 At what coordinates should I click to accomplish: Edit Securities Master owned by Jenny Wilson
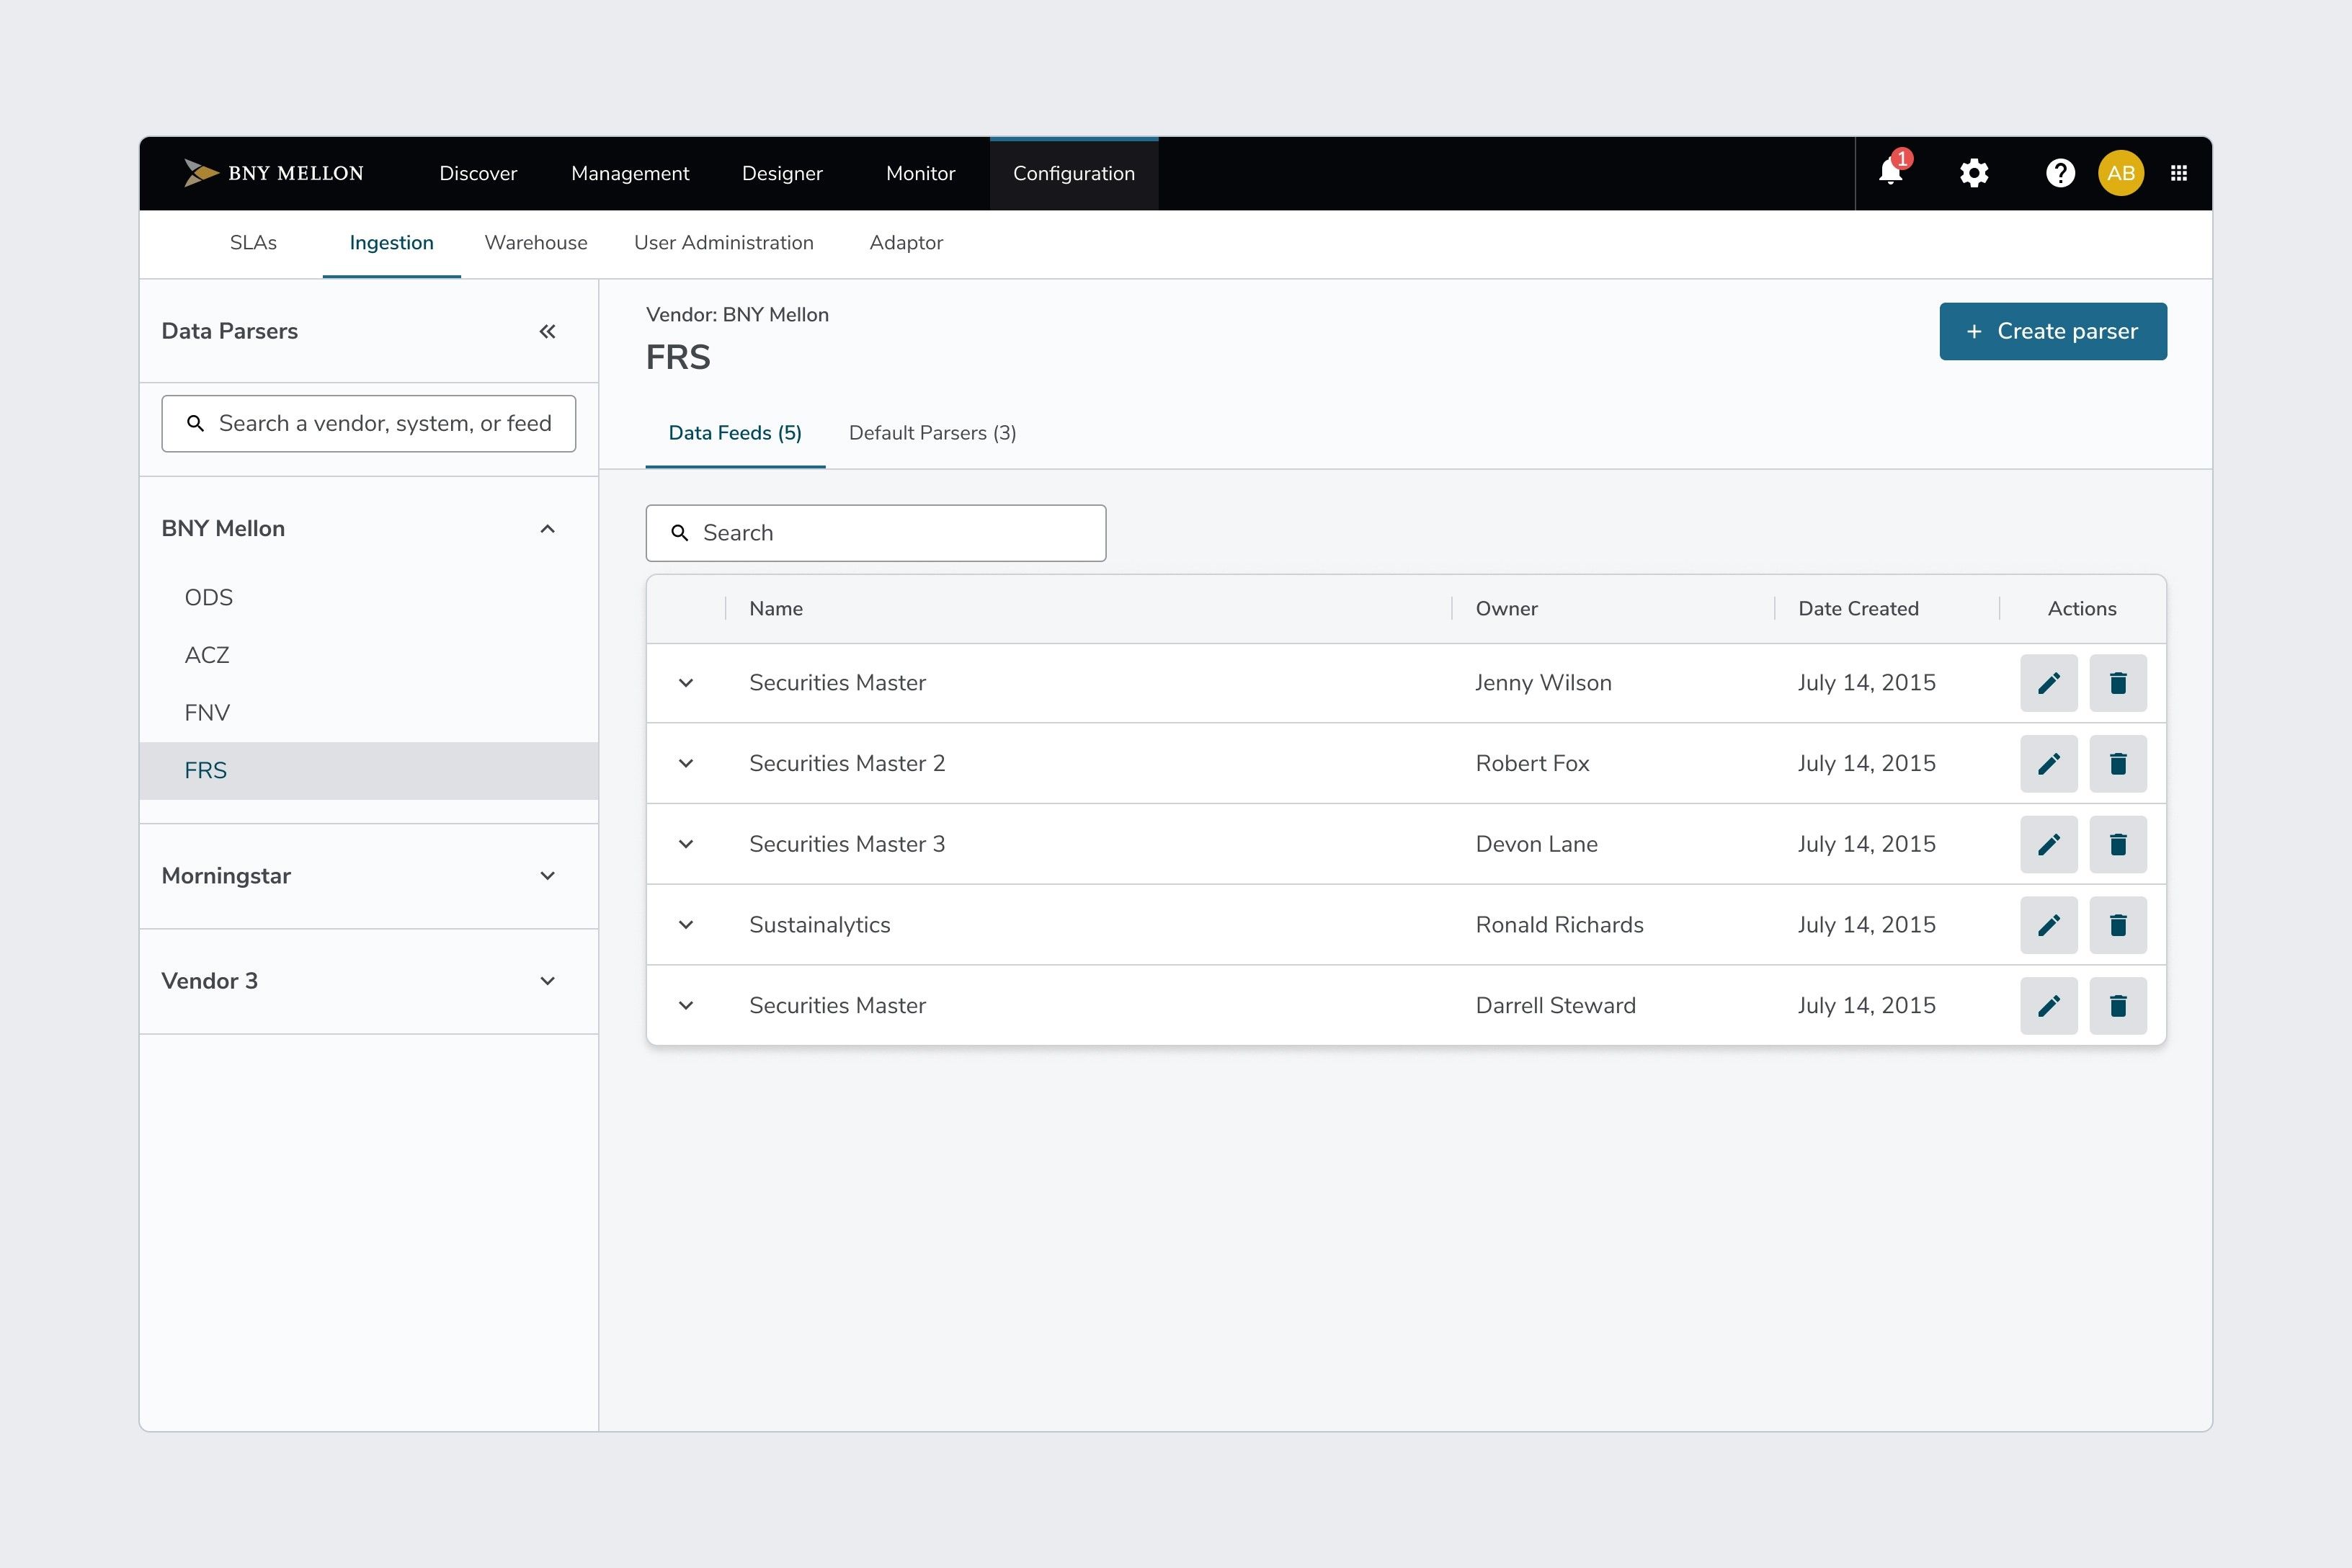coord(2049,683)
